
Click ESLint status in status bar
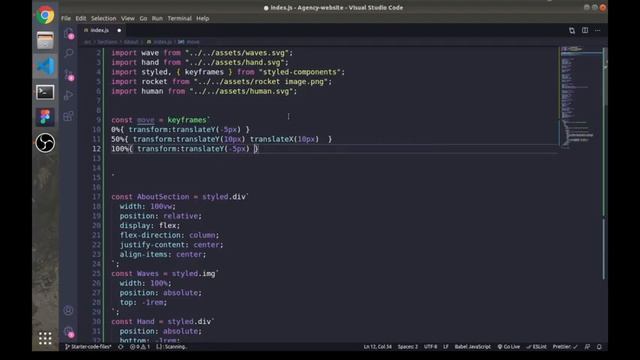(536, 347)
